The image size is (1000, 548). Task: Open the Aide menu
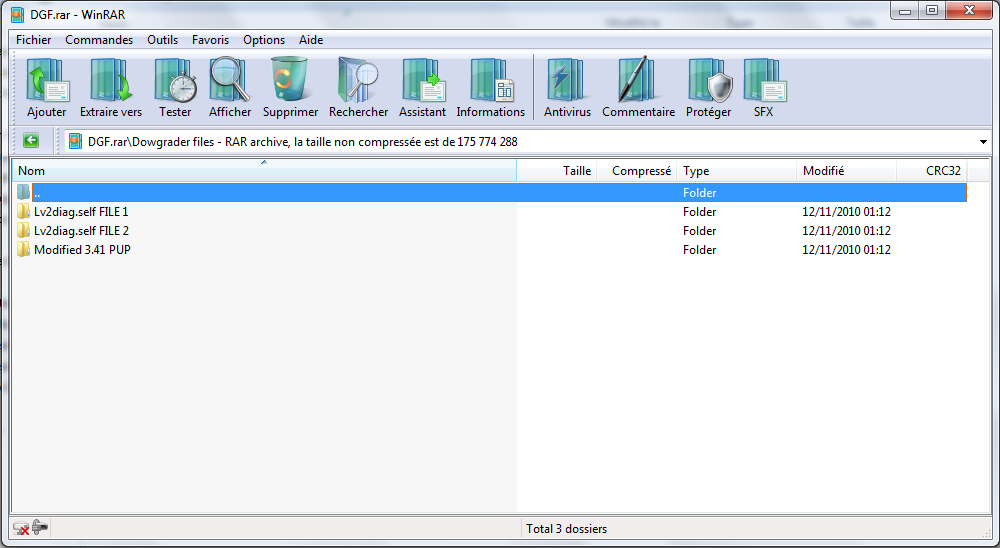click(311, 40)
